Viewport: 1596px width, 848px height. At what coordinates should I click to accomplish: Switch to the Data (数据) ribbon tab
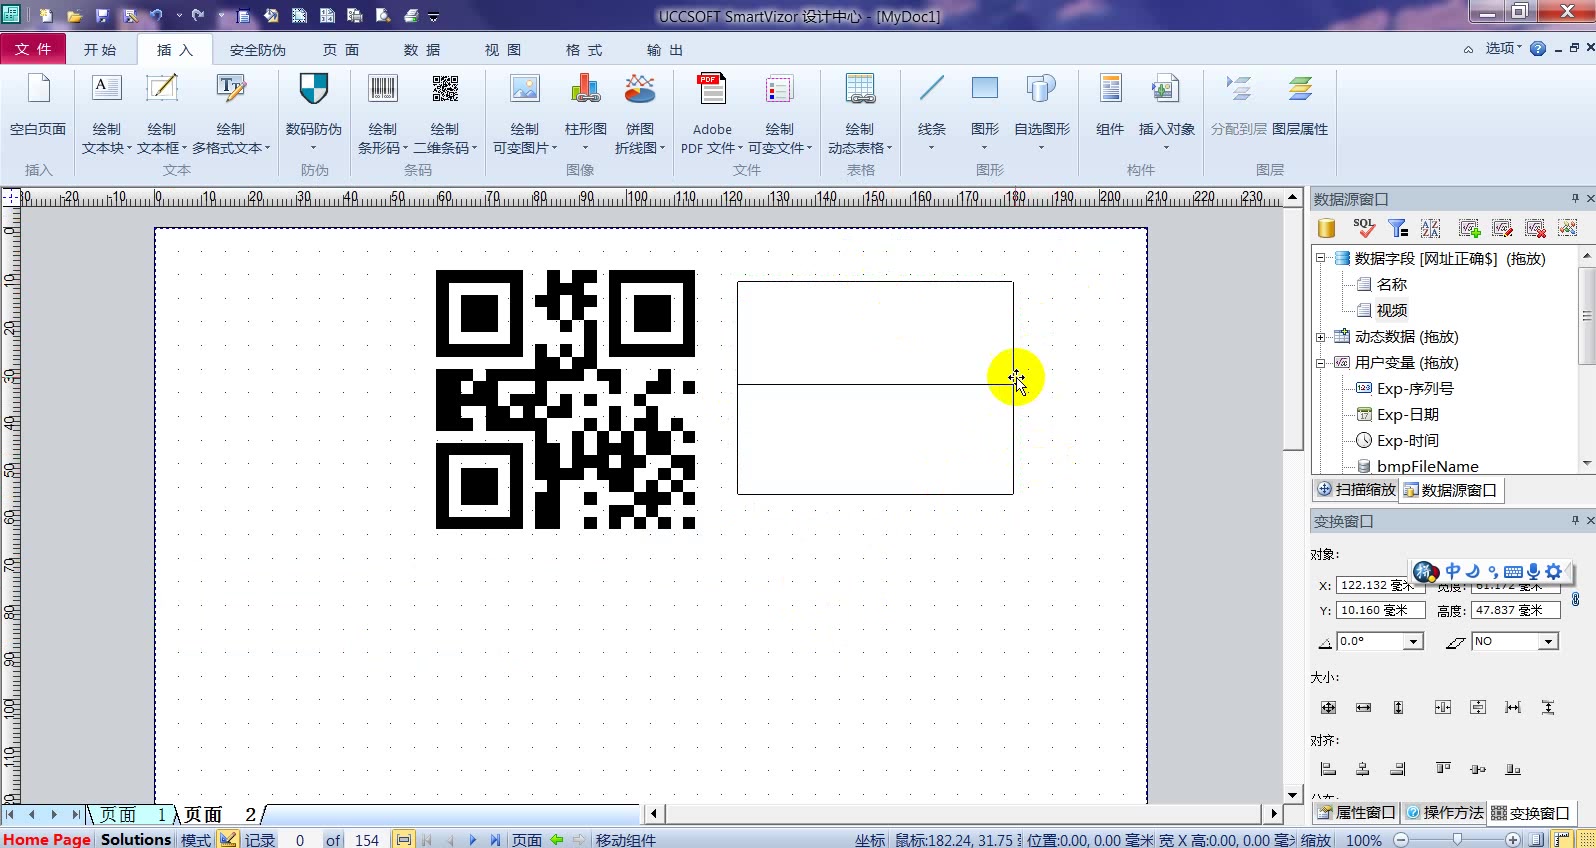click(422, 49)
